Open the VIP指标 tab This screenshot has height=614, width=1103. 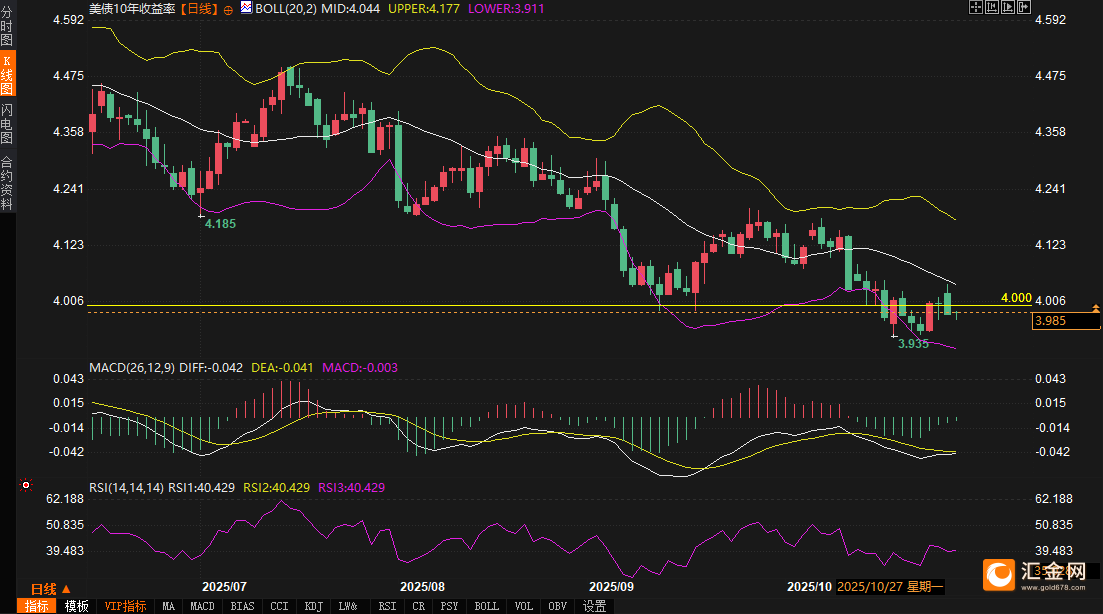pos(125,606)
